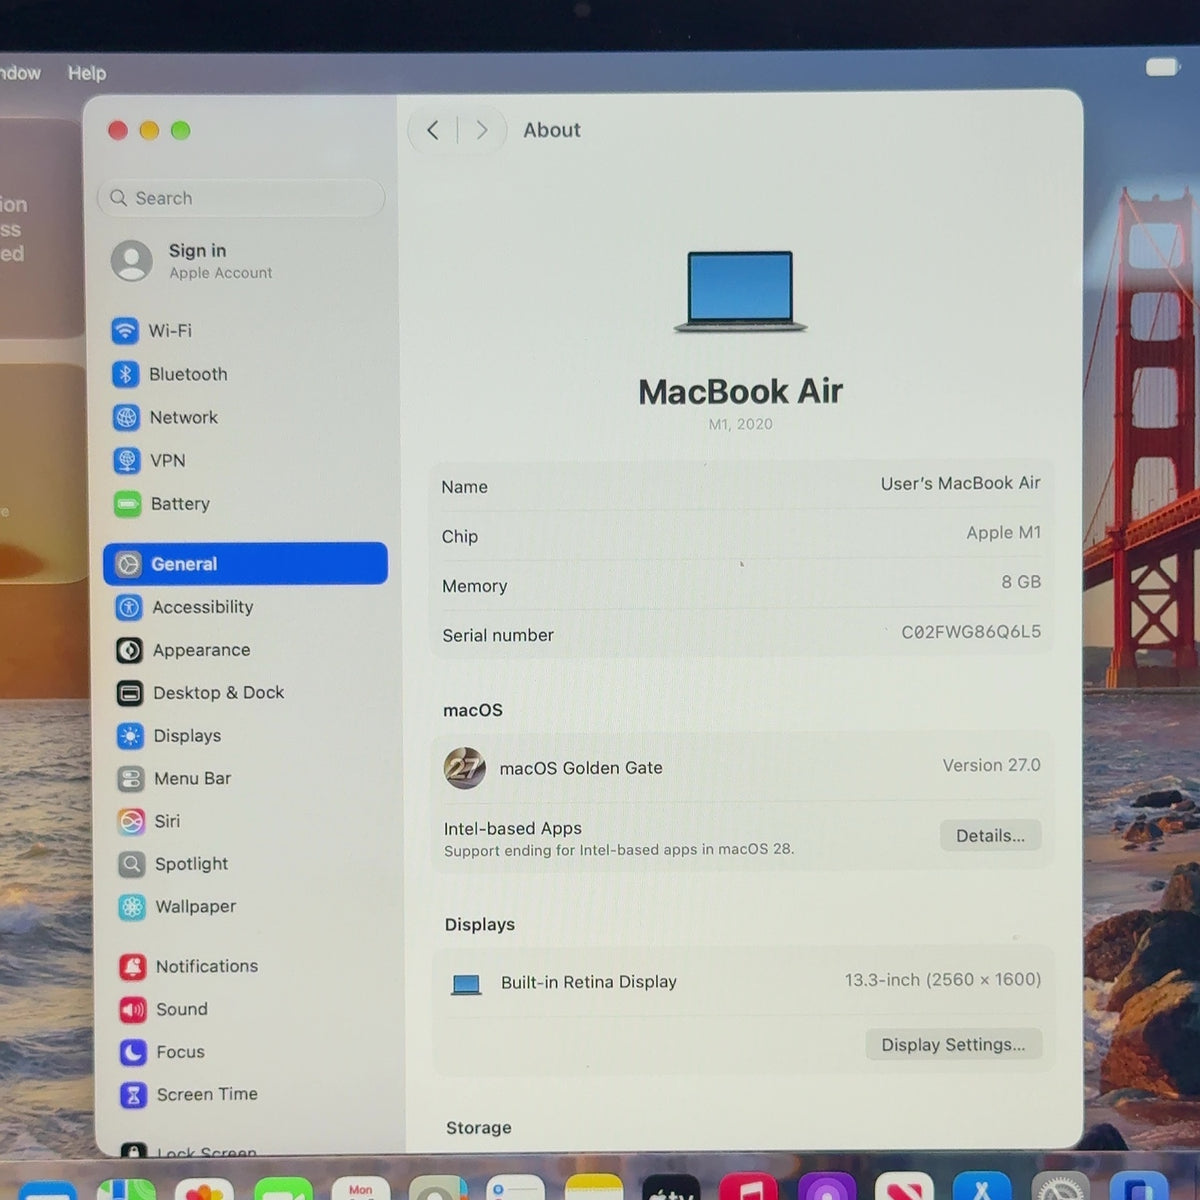The width and height of the screenshot is (1200, 1200).
Task: Select the Network globe icon
Action: pyautogui.click(x=126, y=417)
